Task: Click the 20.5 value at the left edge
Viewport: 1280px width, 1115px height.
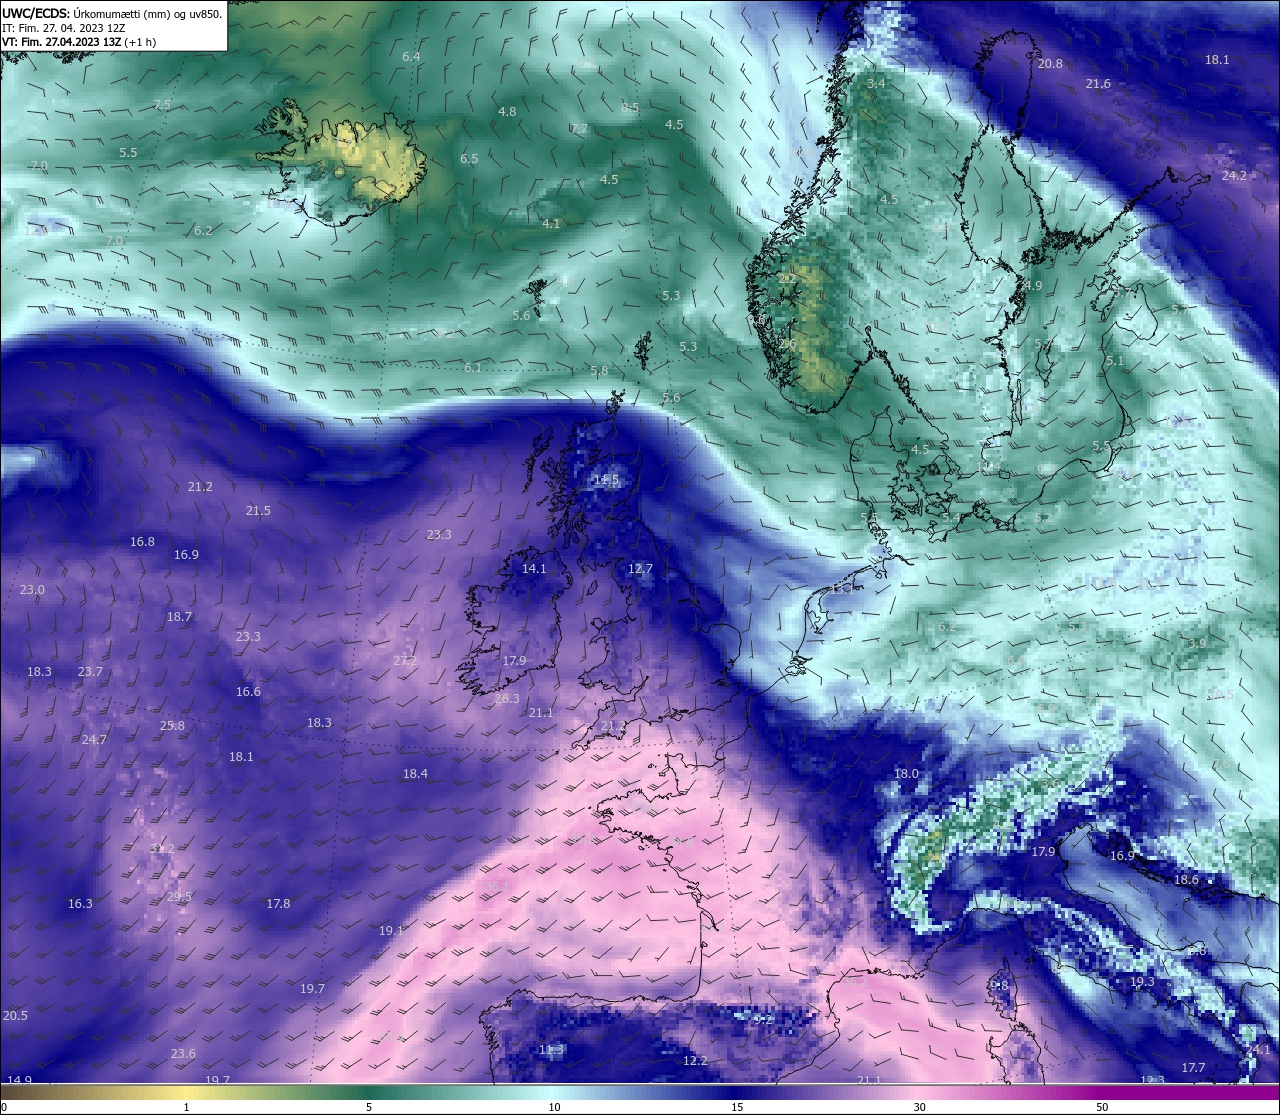Action: (x=15, y=1016)
